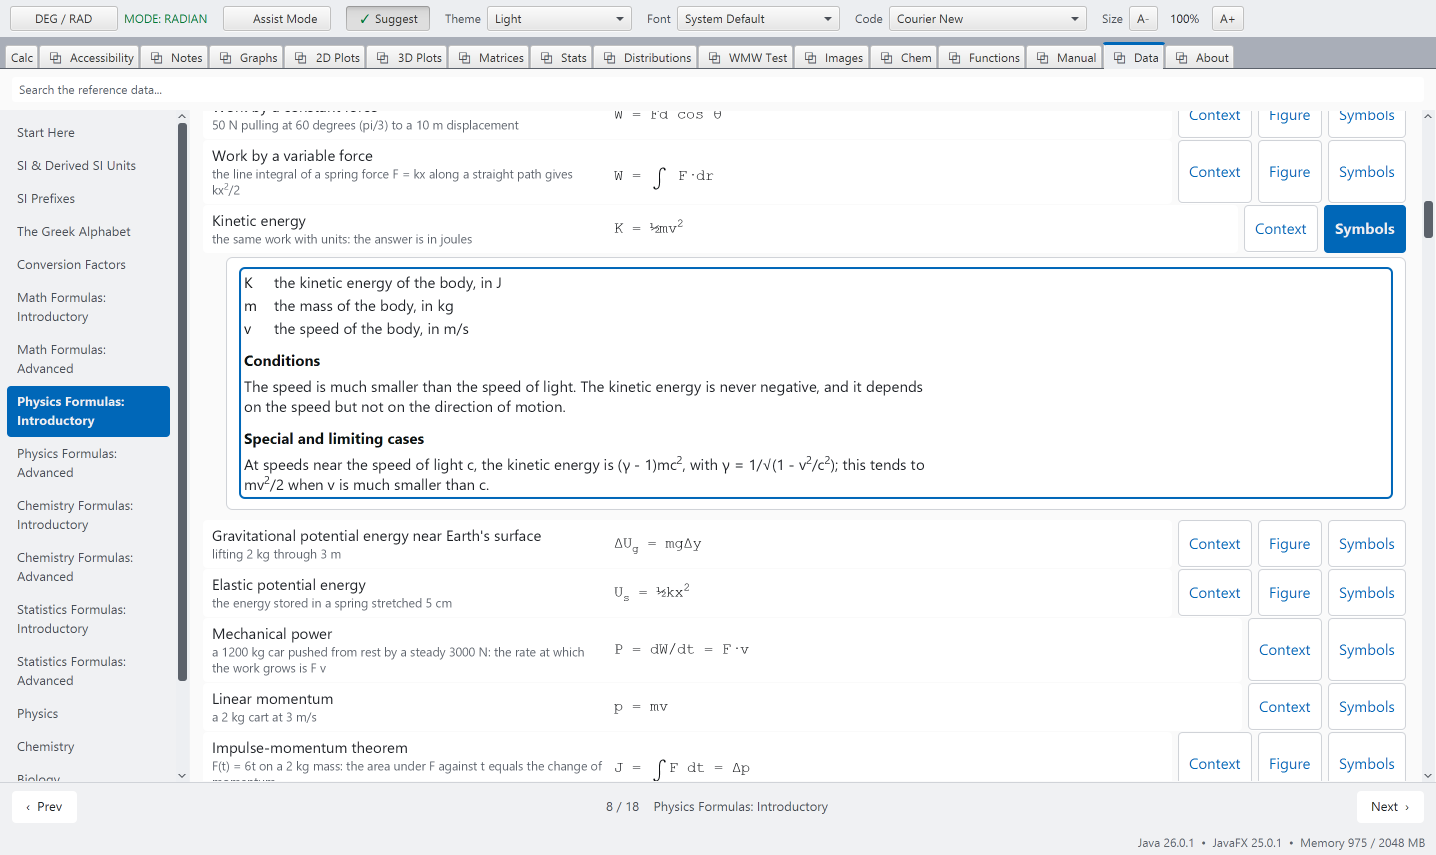Open the Font dropdown showing System Default
1436x855 pixels.
pos(758,19)
